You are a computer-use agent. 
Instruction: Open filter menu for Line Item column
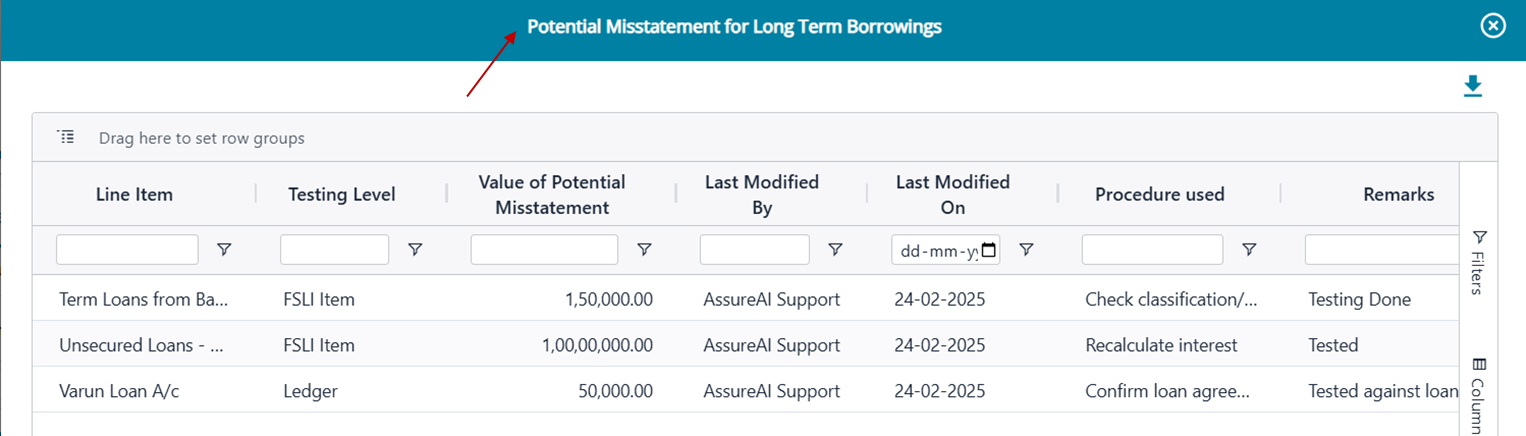pyautogui.click(x=224, y=250)
